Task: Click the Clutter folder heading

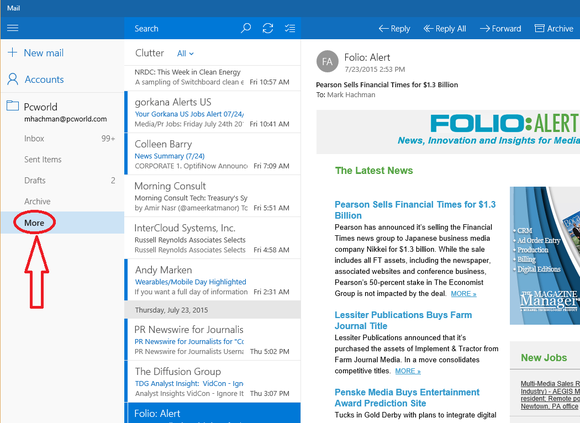Action: pyautogui.click(x=149, y=53)
